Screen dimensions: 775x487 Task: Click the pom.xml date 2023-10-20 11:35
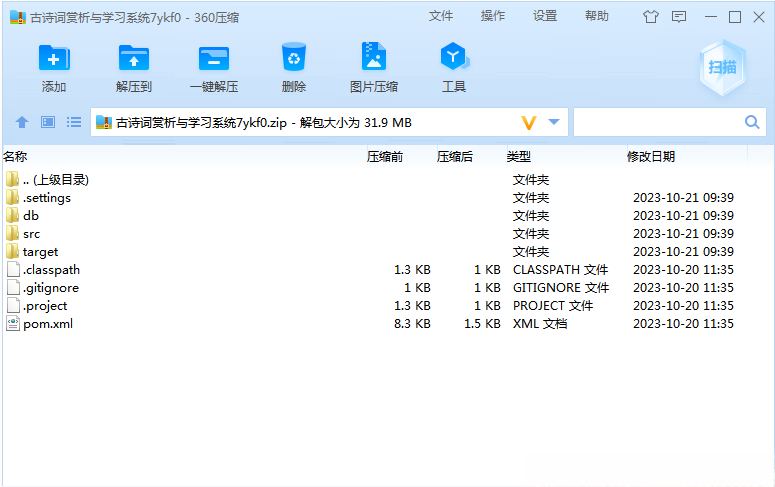(683, 323)
